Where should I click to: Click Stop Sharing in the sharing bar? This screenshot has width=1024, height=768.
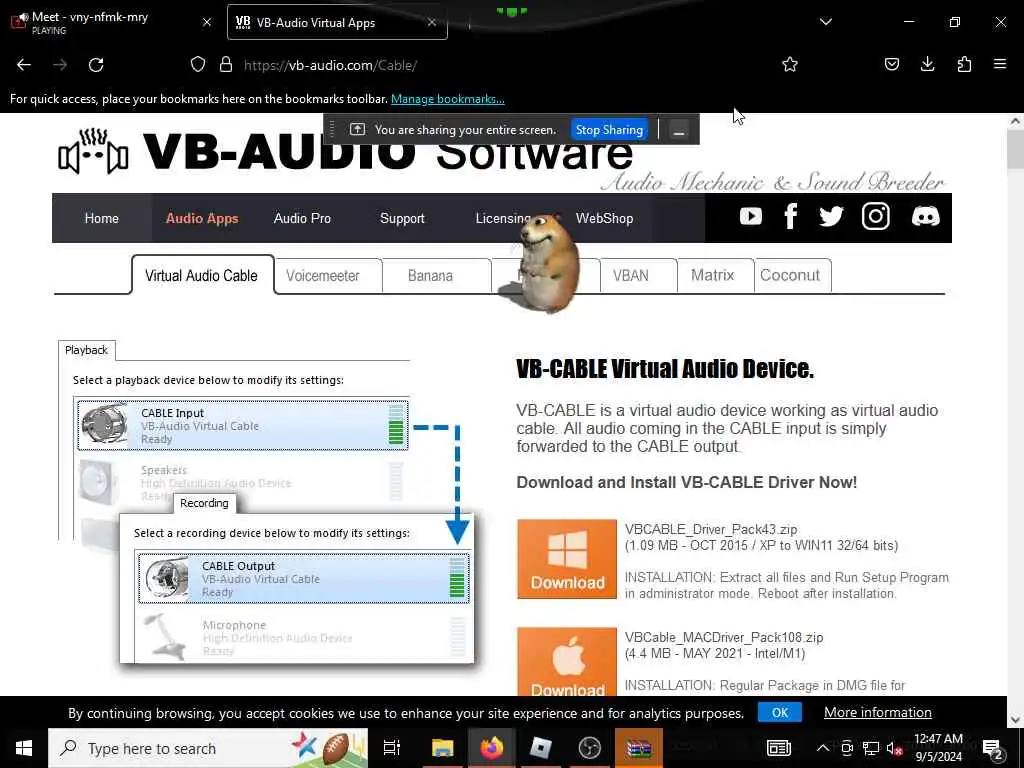609,129
